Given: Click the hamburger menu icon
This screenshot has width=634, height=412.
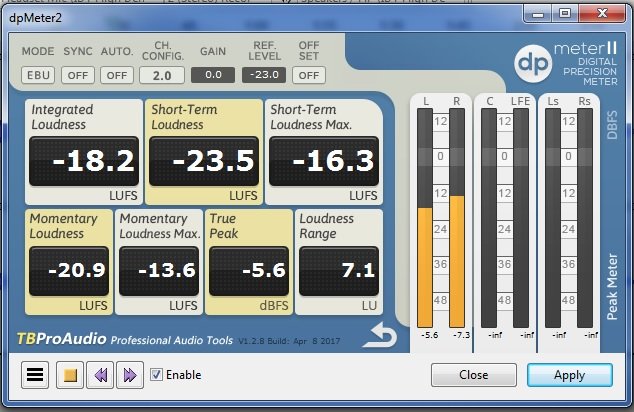Looking at the screenshot, I should click(x=36, y=375).
